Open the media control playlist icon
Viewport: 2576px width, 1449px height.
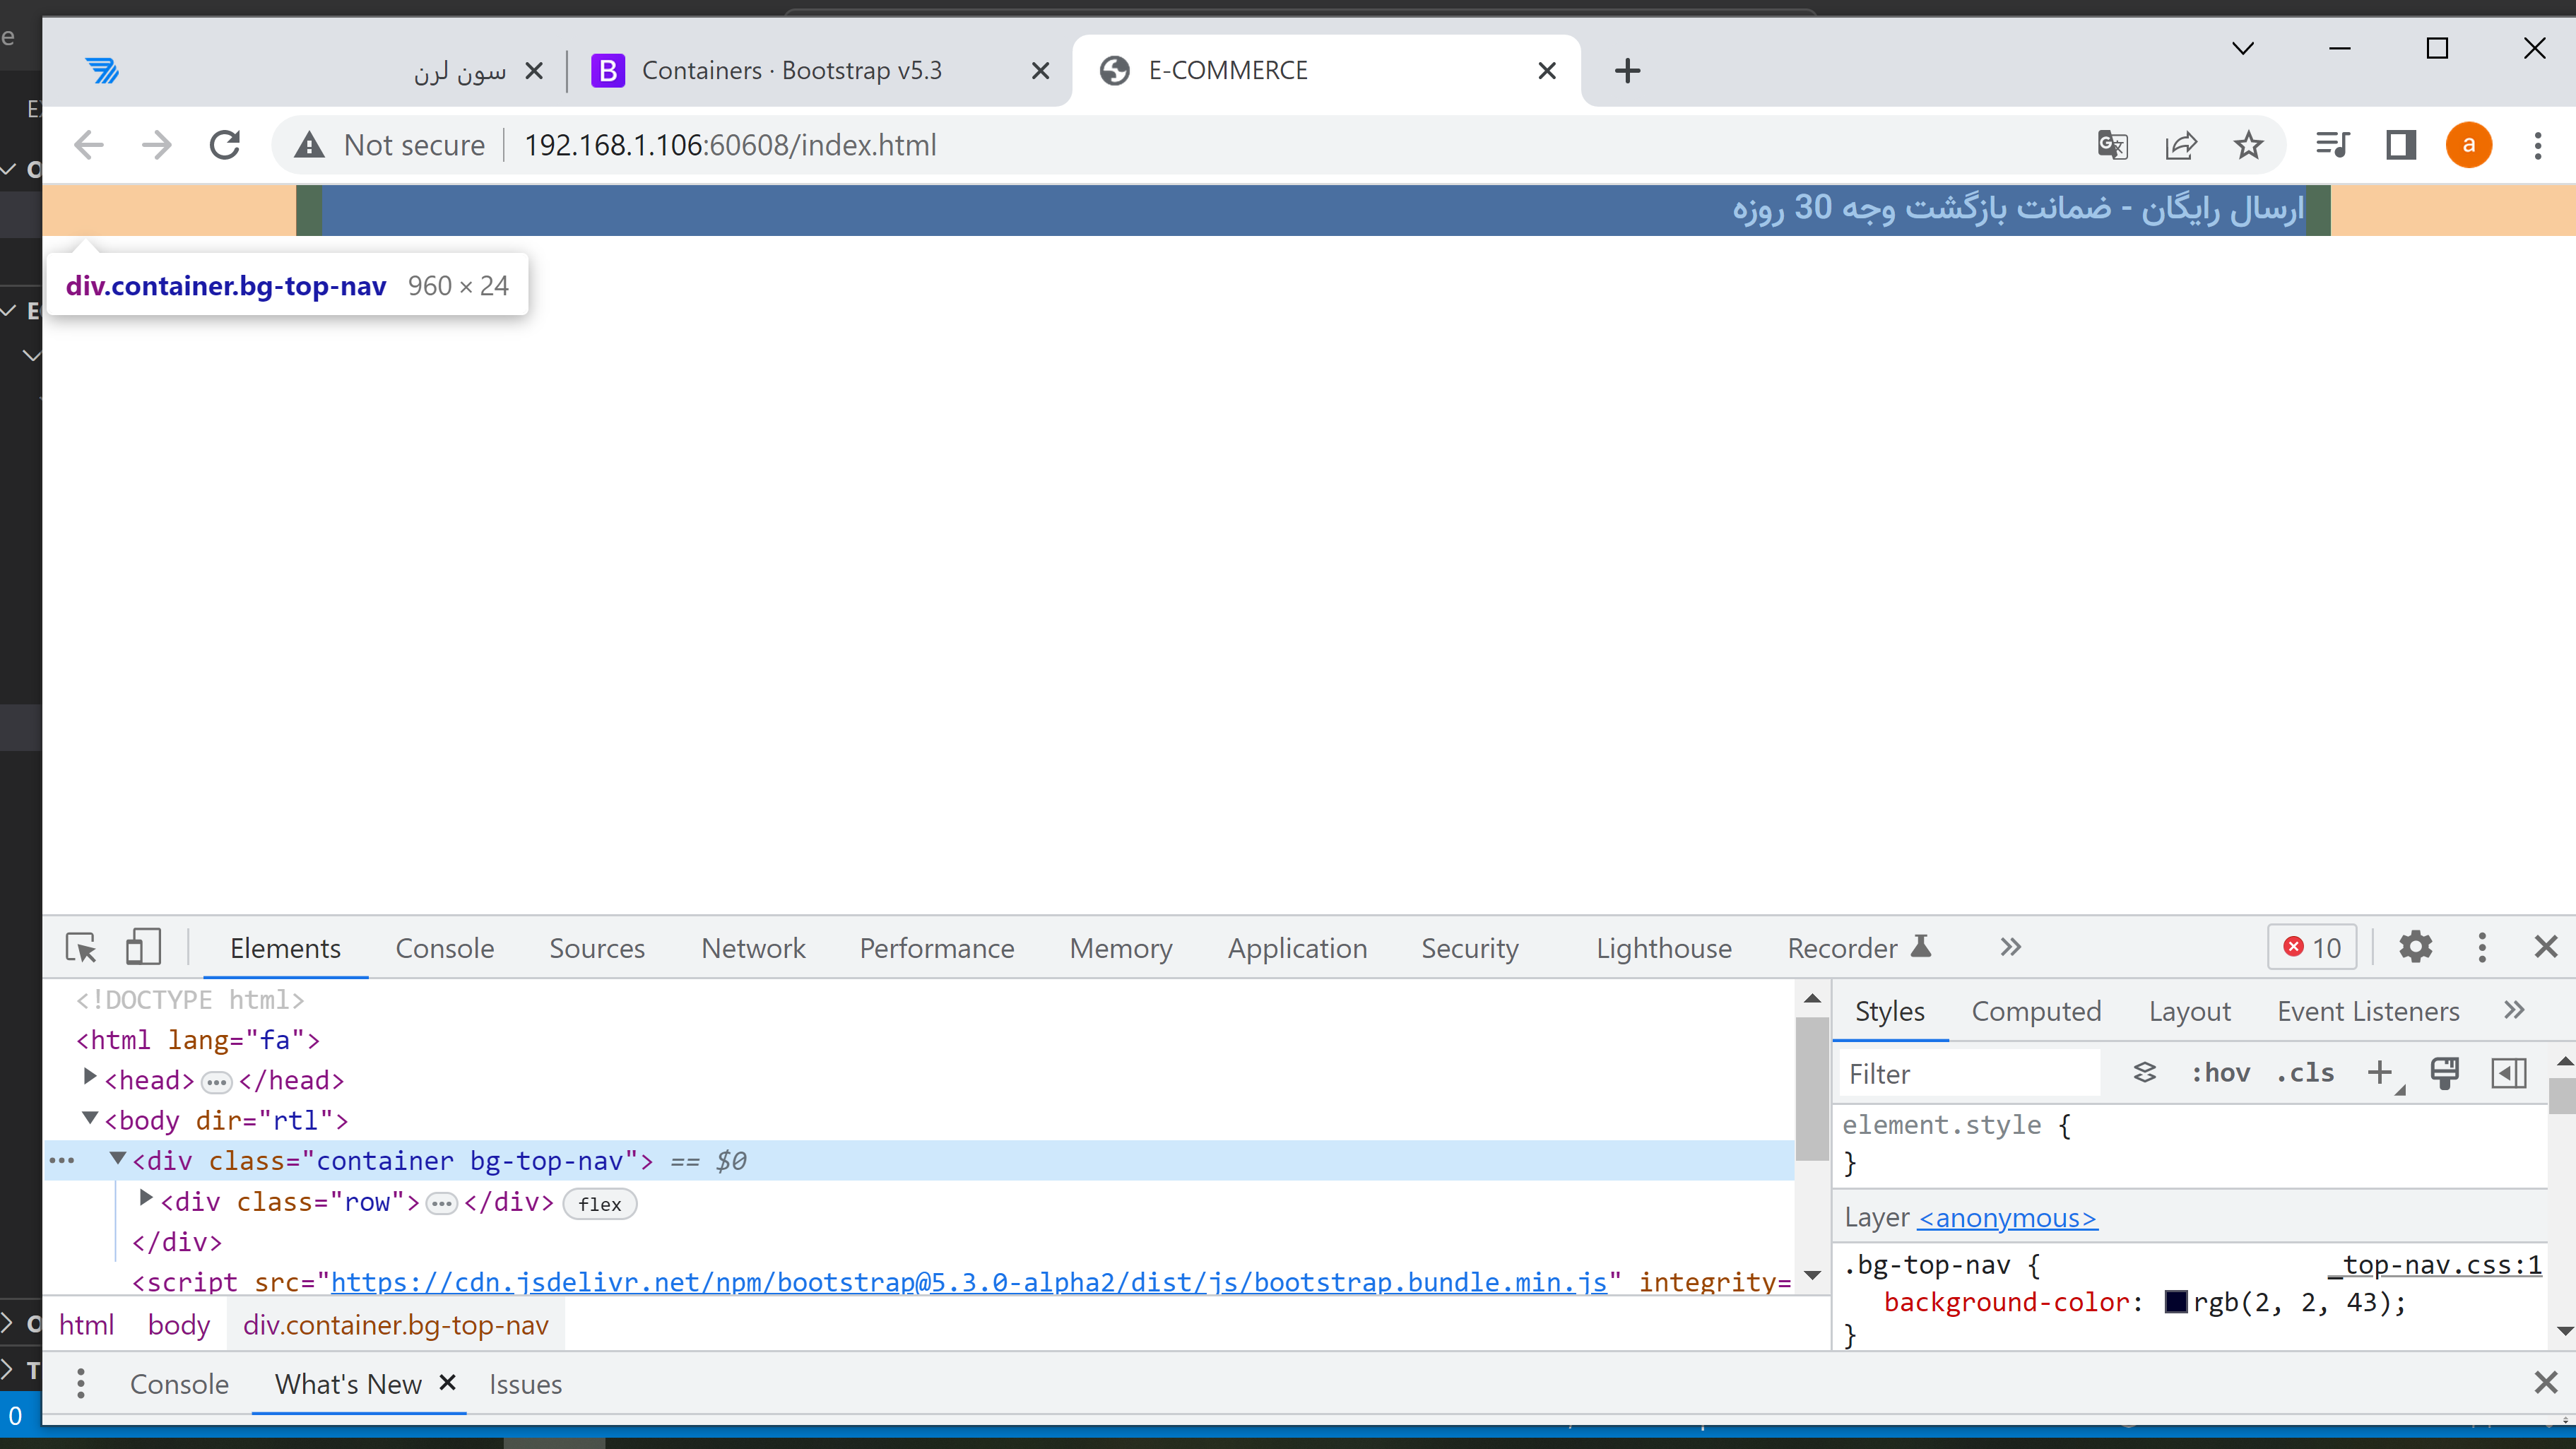tap(2333, 145)
